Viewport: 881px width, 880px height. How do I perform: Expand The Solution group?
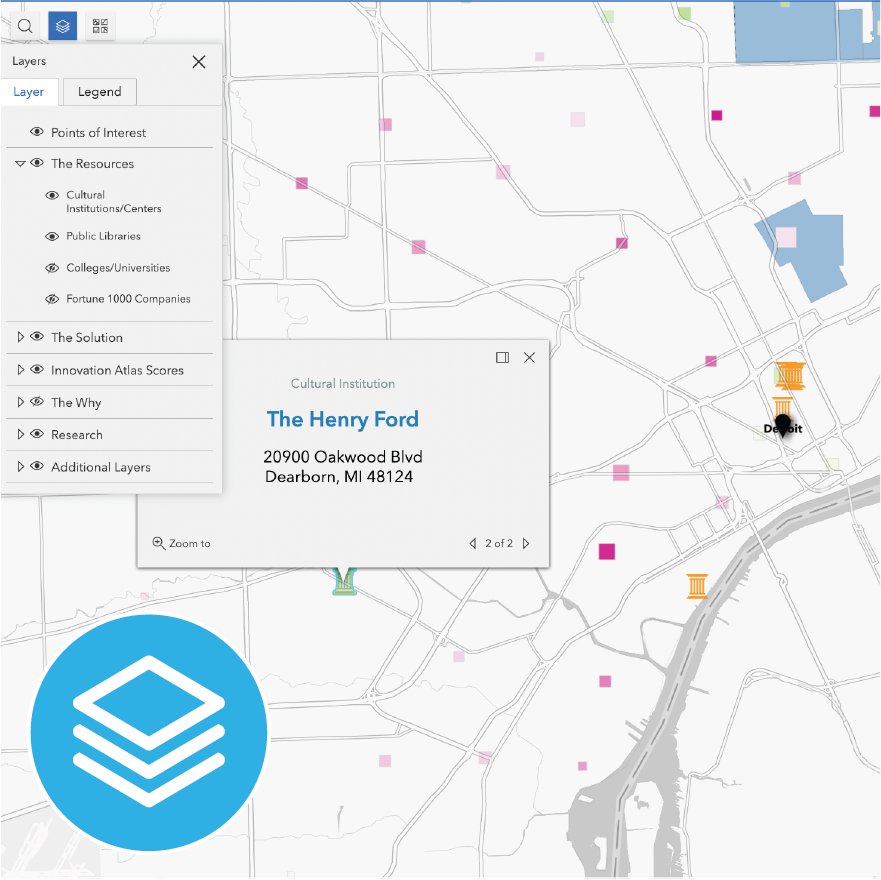point(20,337)
